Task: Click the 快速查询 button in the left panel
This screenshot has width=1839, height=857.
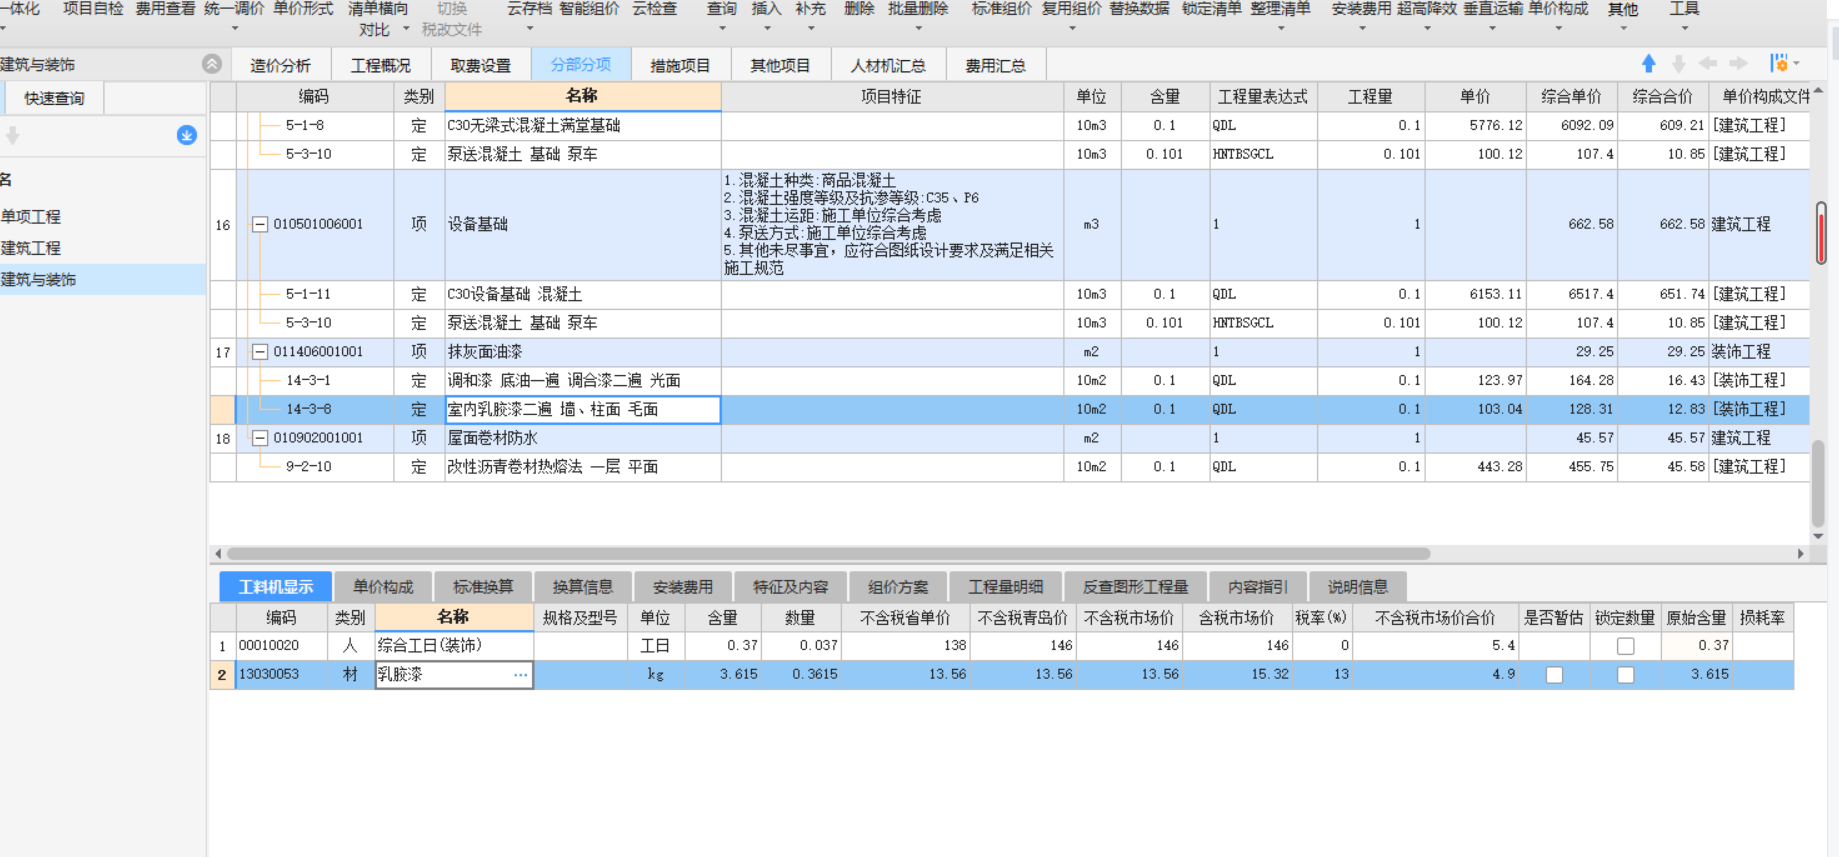Action: pyautogui.click(x=54, y=98)
